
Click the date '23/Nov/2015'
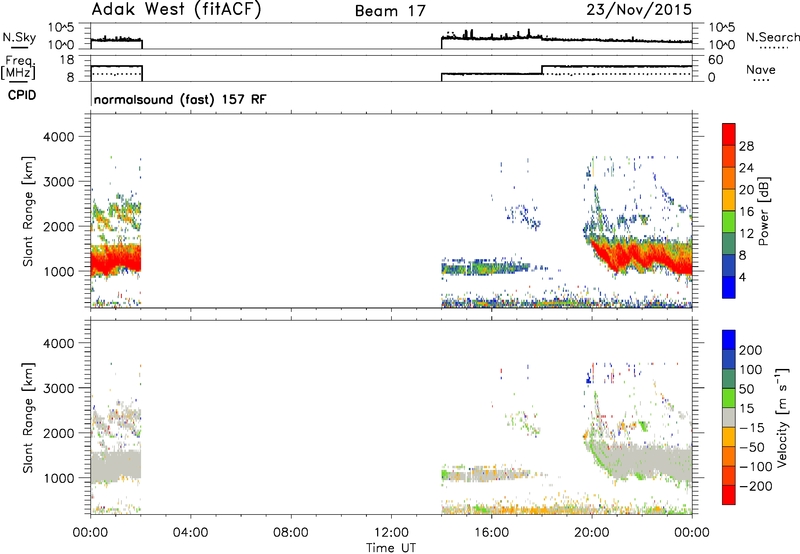point(639,10)
